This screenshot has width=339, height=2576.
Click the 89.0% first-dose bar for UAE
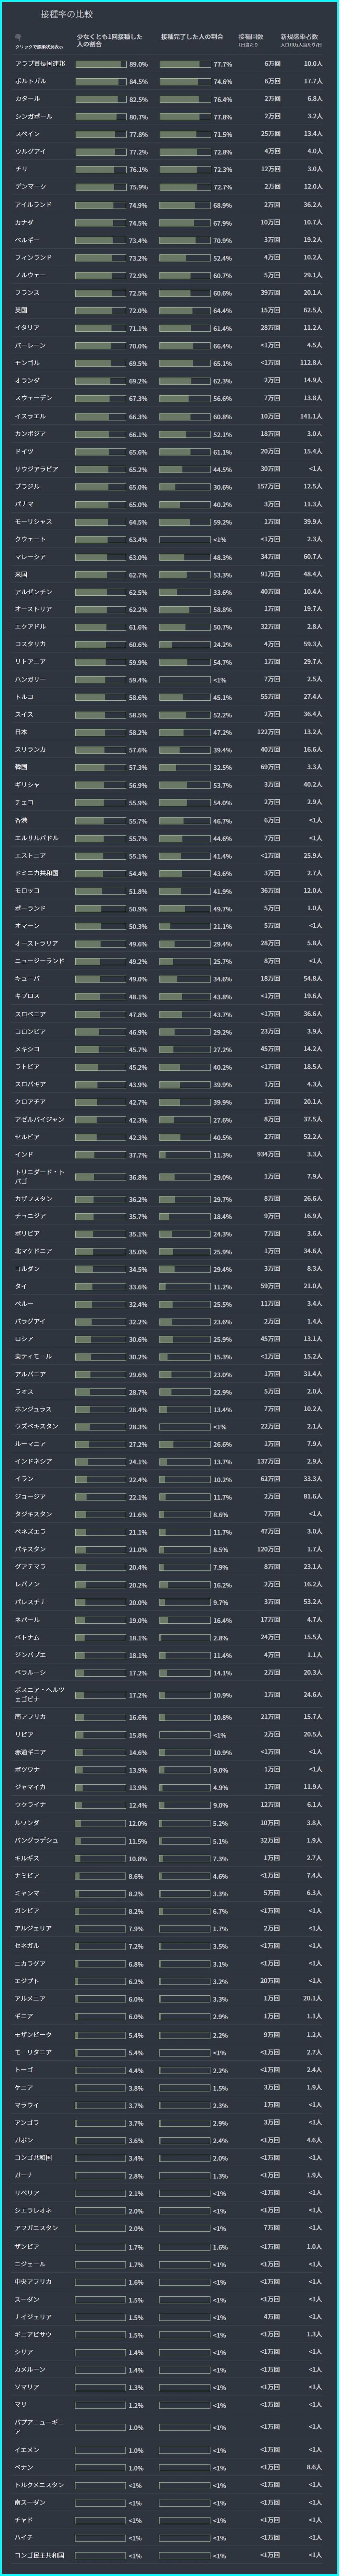click(x=100, y=64)
